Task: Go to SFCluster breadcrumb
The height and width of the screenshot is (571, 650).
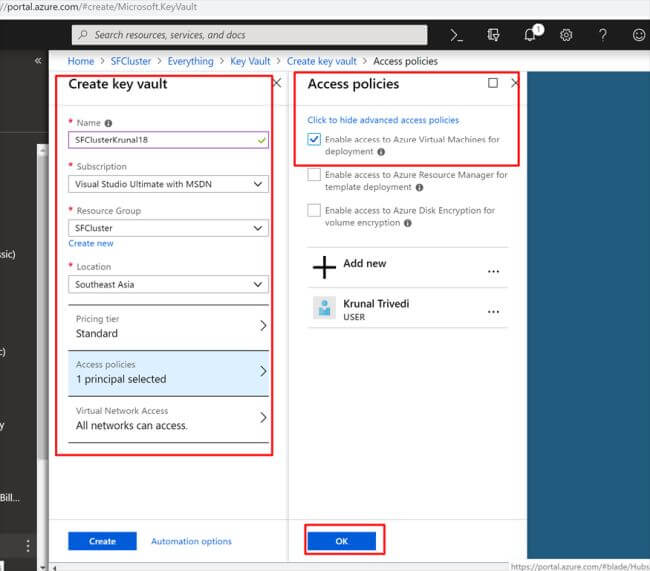Action: [x=131, y=61]
